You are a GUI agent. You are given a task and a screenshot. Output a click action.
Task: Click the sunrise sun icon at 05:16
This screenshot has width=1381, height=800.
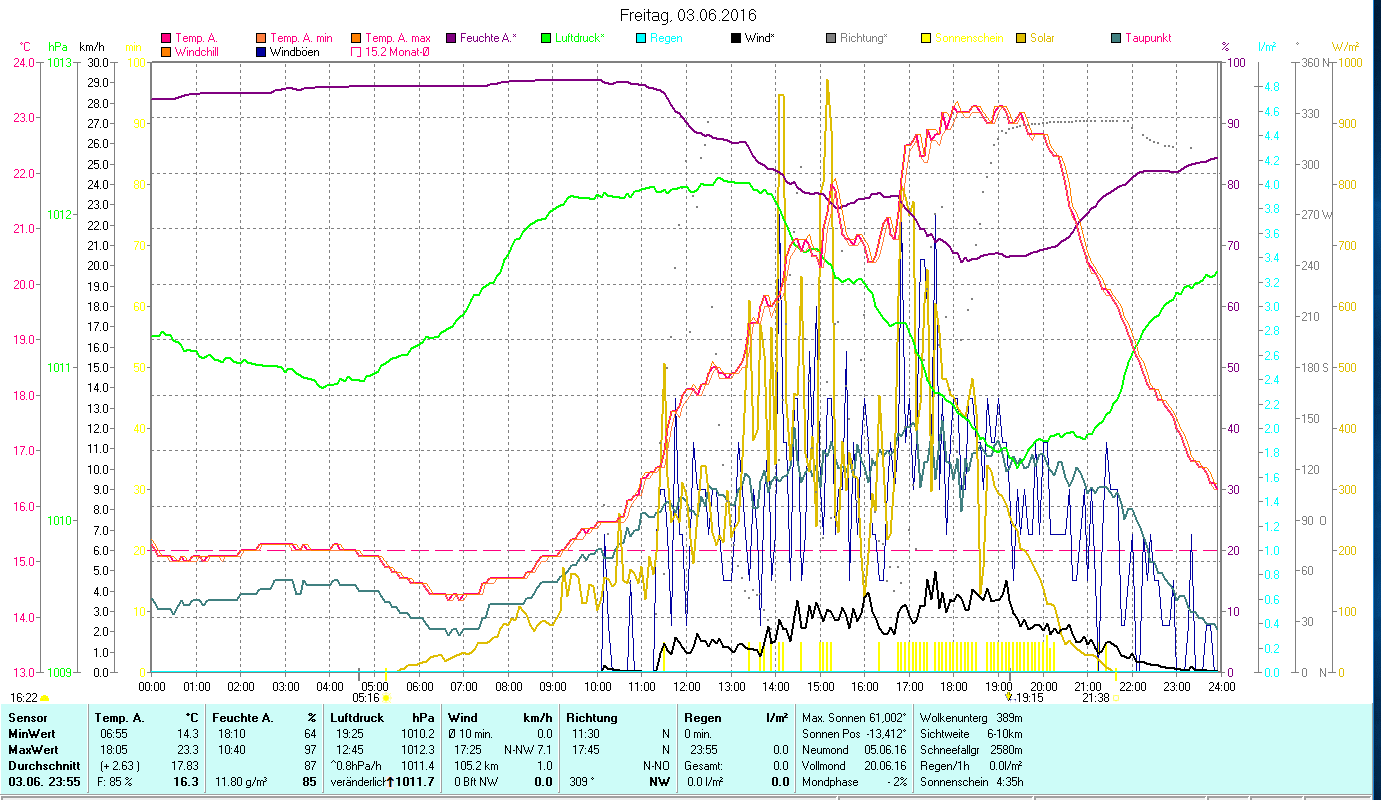(x=385, y=698)
